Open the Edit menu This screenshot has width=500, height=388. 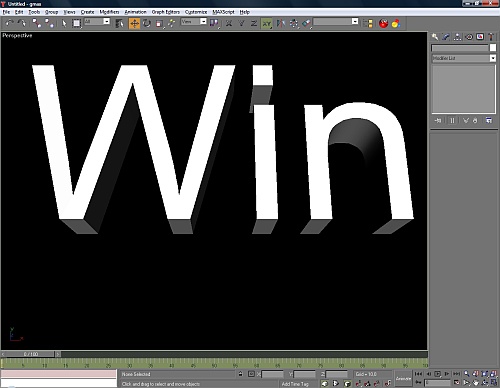click(x=19, y=12)
